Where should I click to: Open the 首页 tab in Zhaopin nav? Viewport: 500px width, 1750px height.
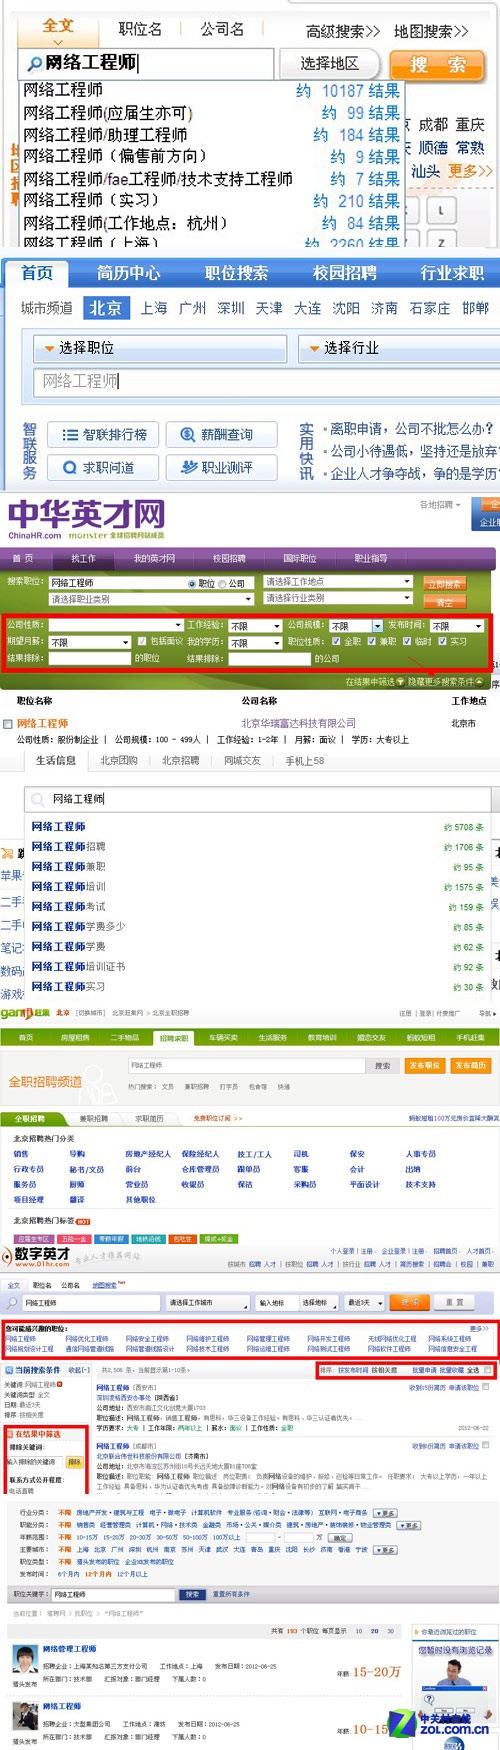click(37, 273)
